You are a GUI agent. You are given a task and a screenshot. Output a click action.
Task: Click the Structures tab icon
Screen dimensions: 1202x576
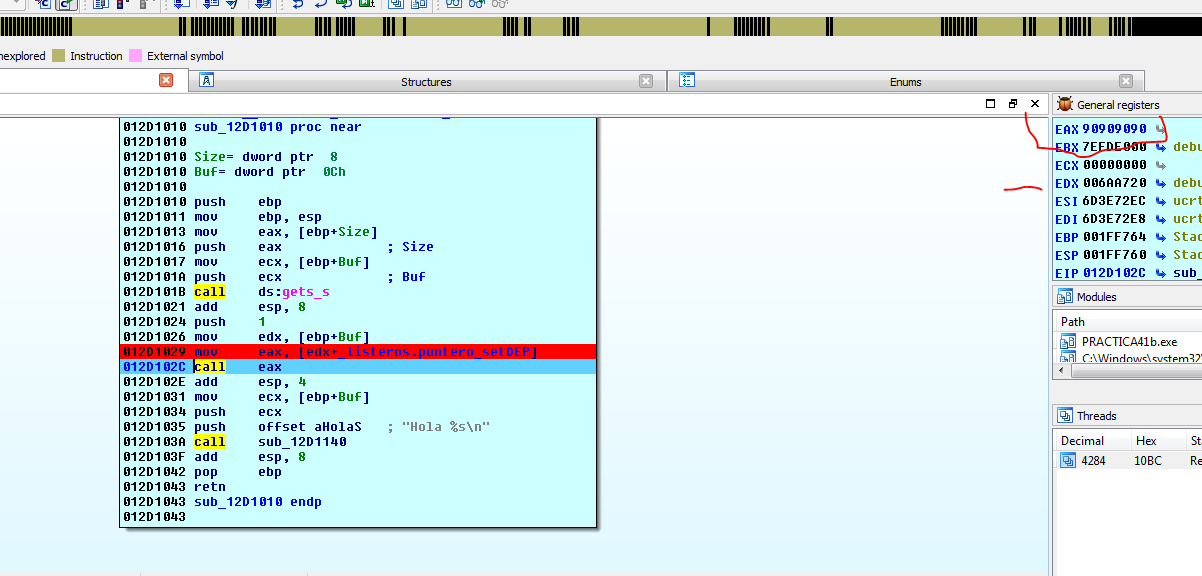[207, 81]
